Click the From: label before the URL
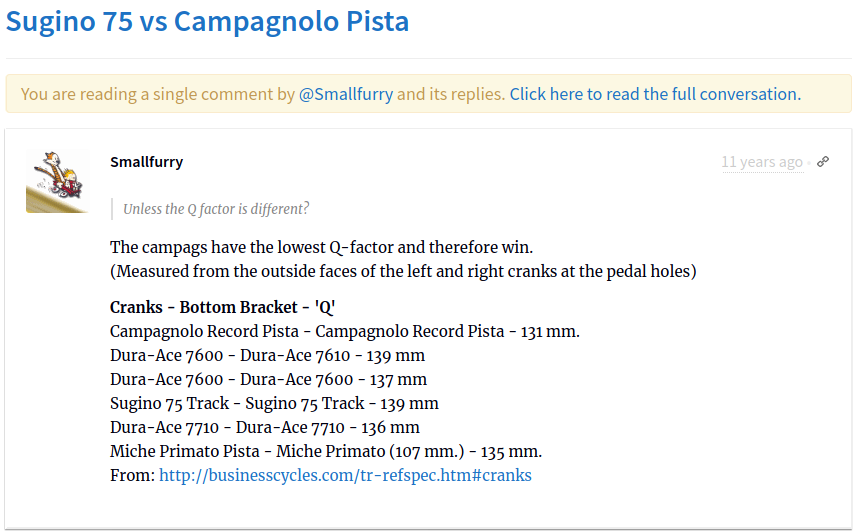857x532 pixels. pyautogui.click(x=132, y=475)
